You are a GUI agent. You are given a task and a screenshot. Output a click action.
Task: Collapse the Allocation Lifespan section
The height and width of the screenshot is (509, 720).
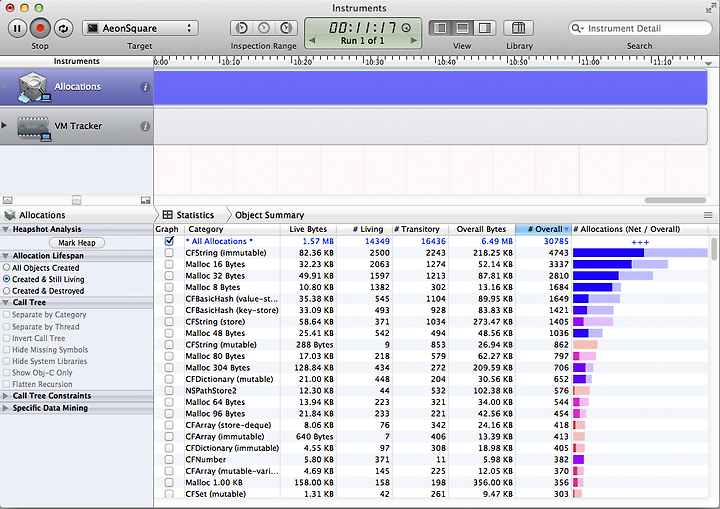point(6,256)
